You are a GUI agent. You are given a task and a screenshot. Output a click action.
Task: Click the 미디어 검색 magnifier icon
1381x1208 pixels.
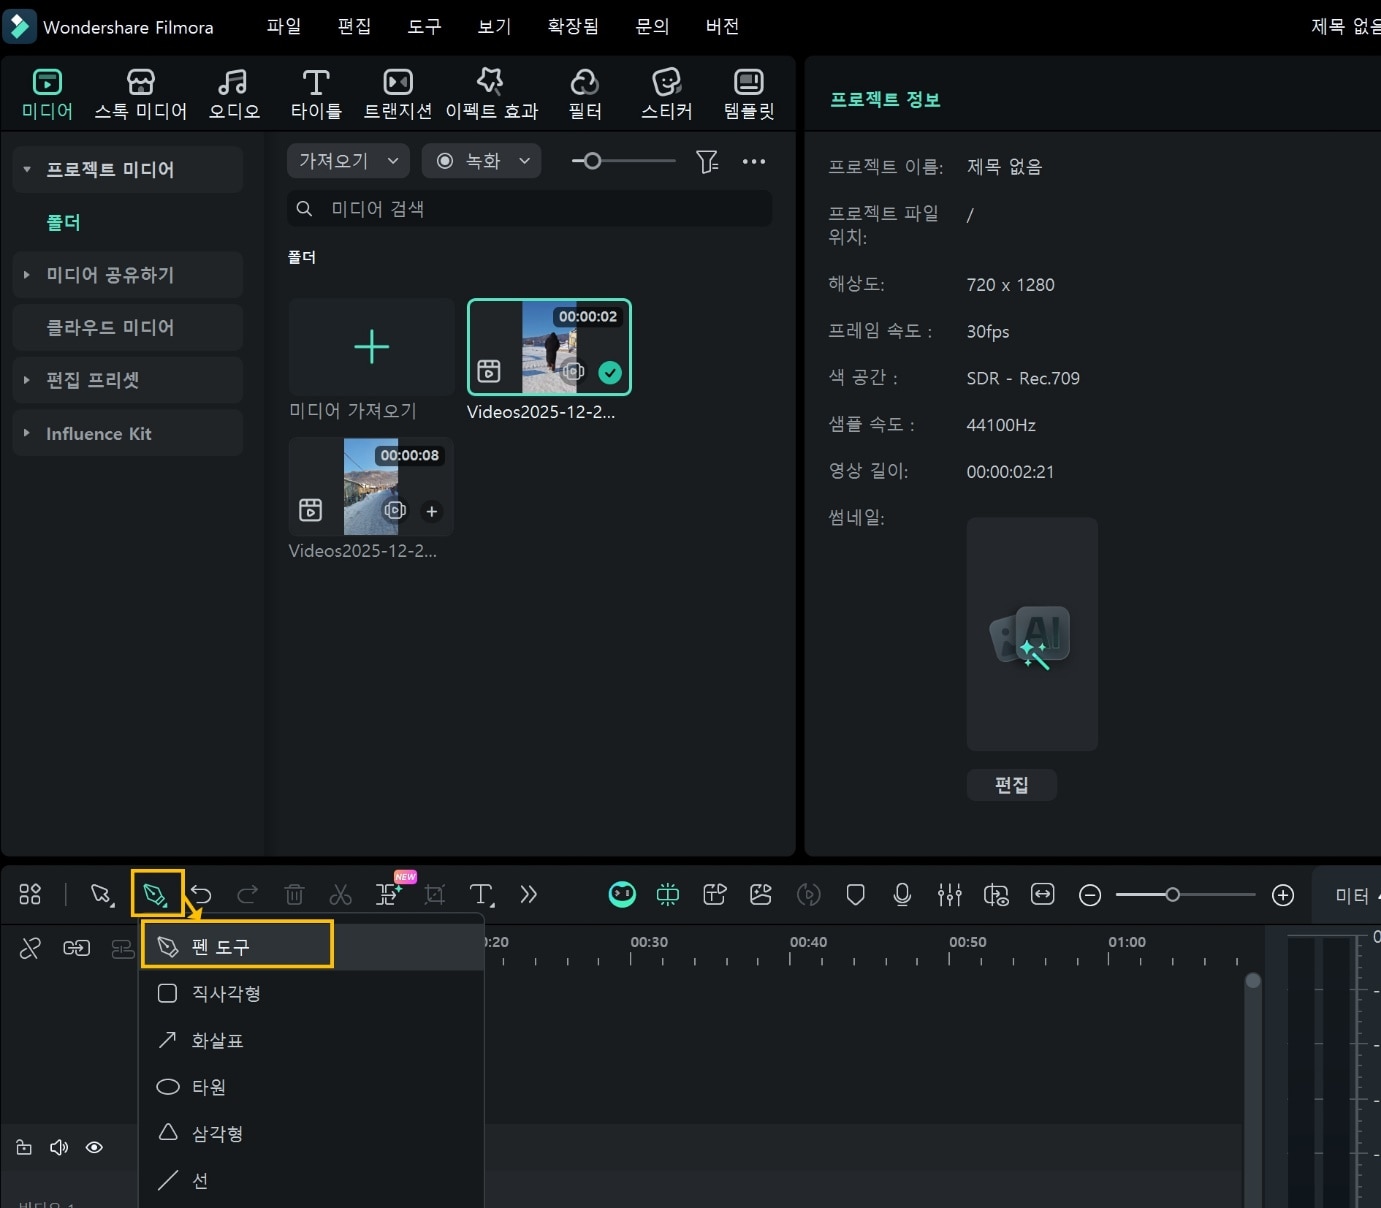[x=304, y=209]
